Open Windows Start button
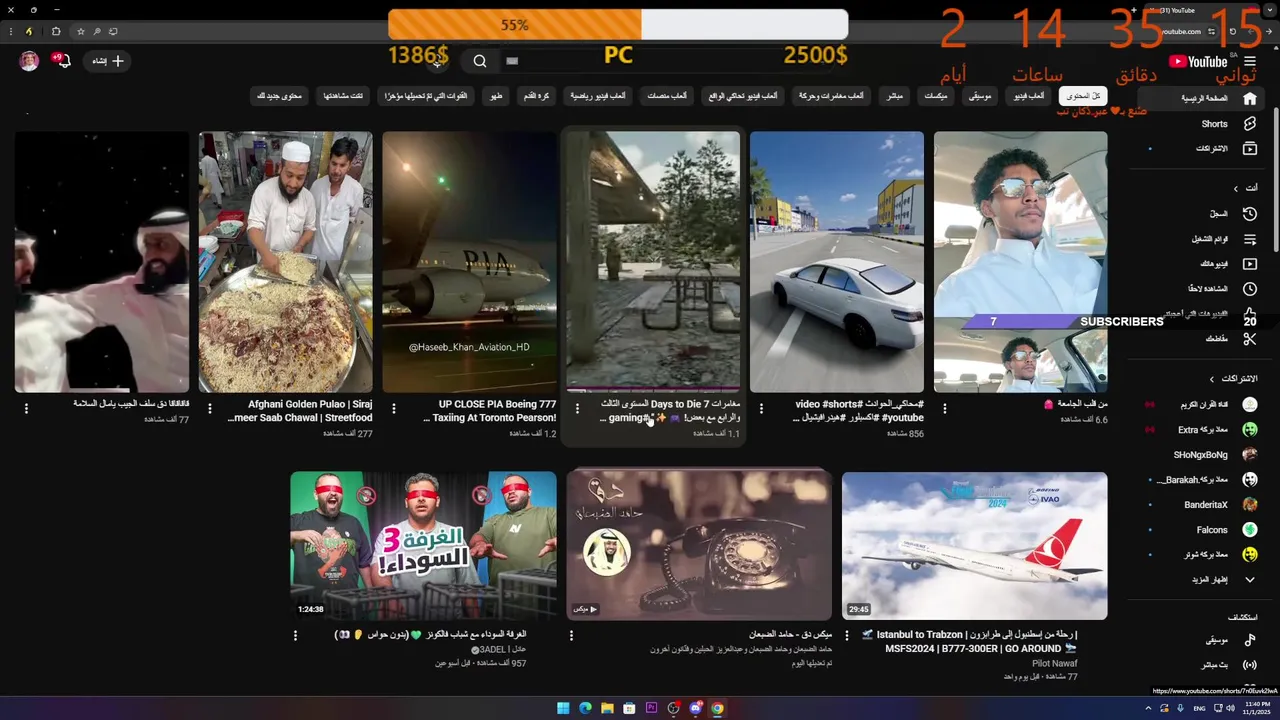Image resolution: width=1280 pixels, height=720 pixels. (x=563, y=708)
